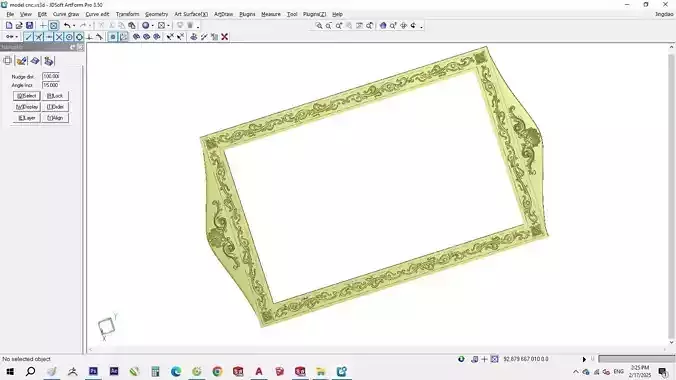Click the Order button in side panel
Image resolution: width=676 pixels, height=380 pixels.
pos(55,107)
